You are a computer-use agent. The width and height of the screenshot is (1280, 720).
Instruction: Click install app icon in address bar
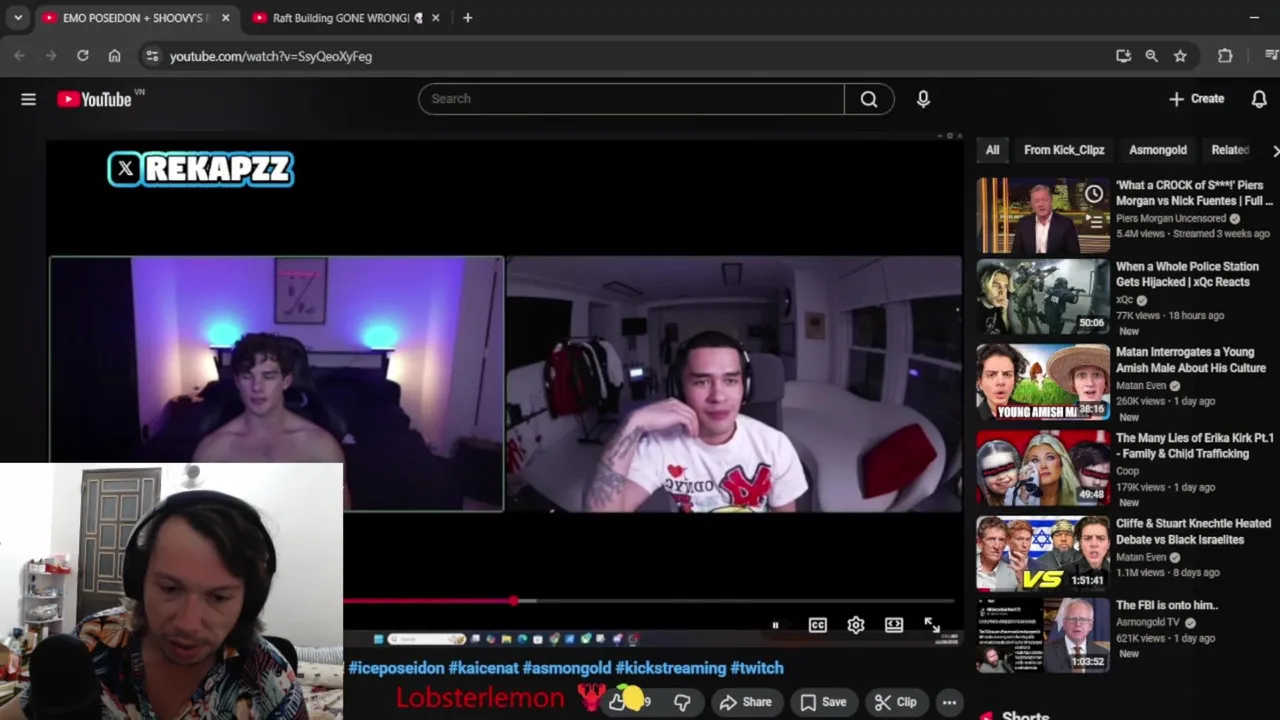coord(1123,56)
